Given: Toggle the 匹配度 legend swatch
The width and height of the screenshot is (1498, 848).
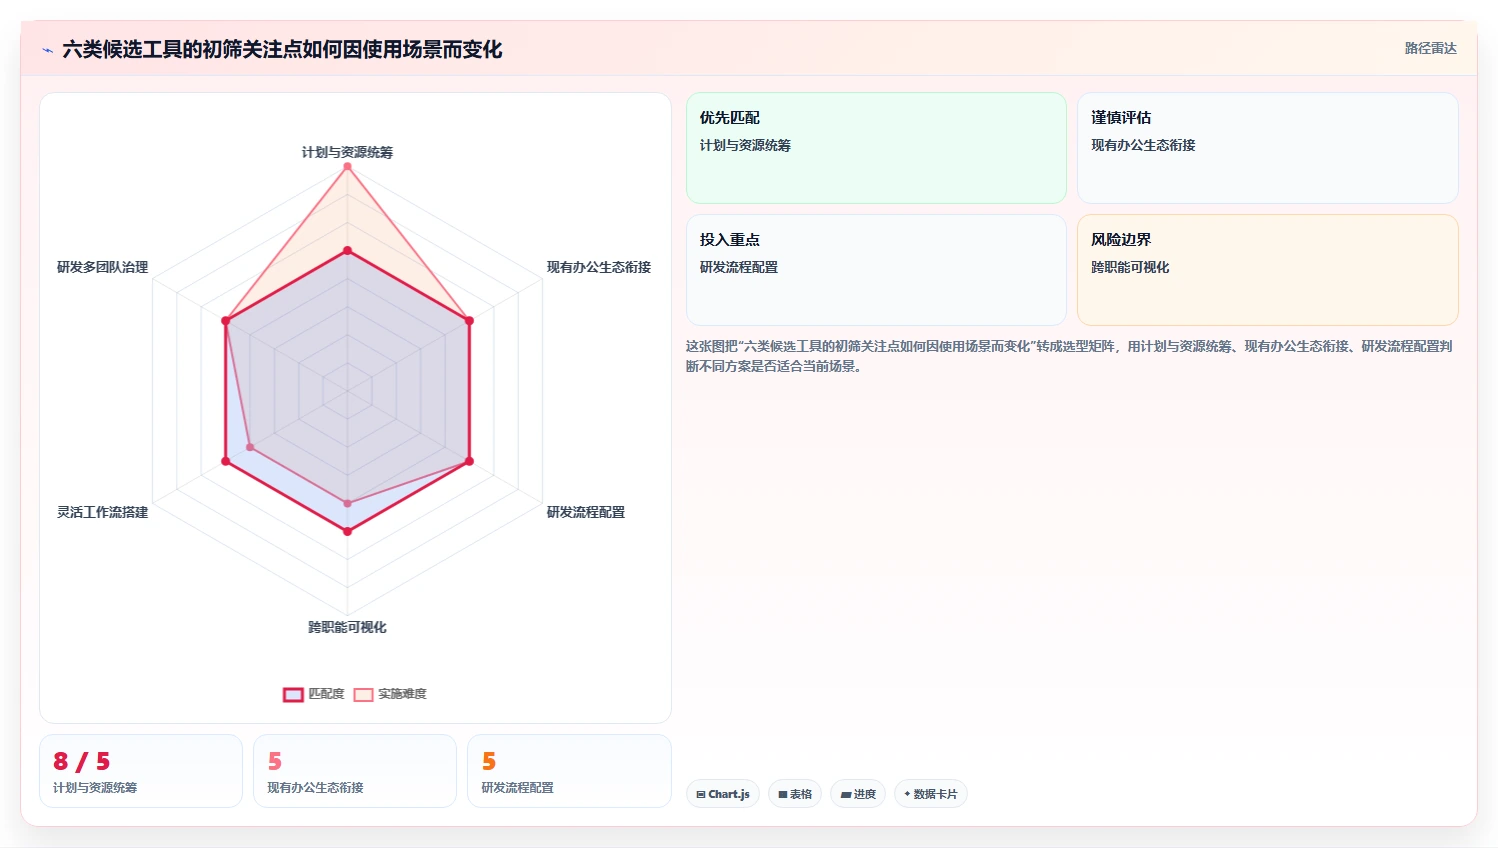Looking at the screenshot, I should point(293,694).
